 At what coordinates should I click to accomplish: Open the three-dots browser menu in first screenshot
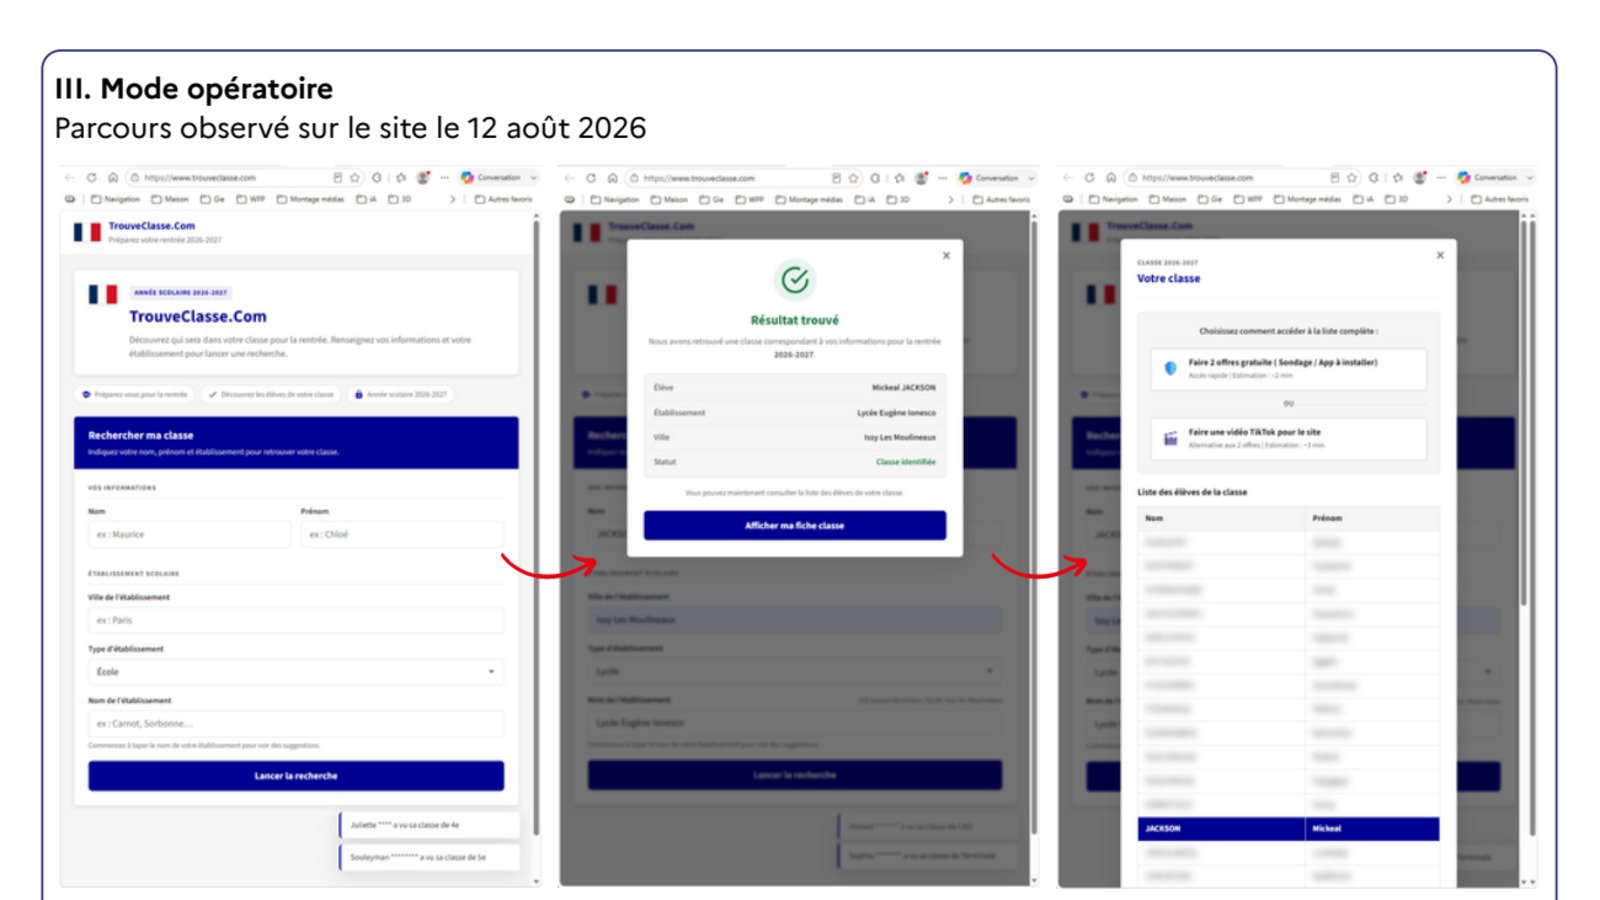(x=444, y=178)
